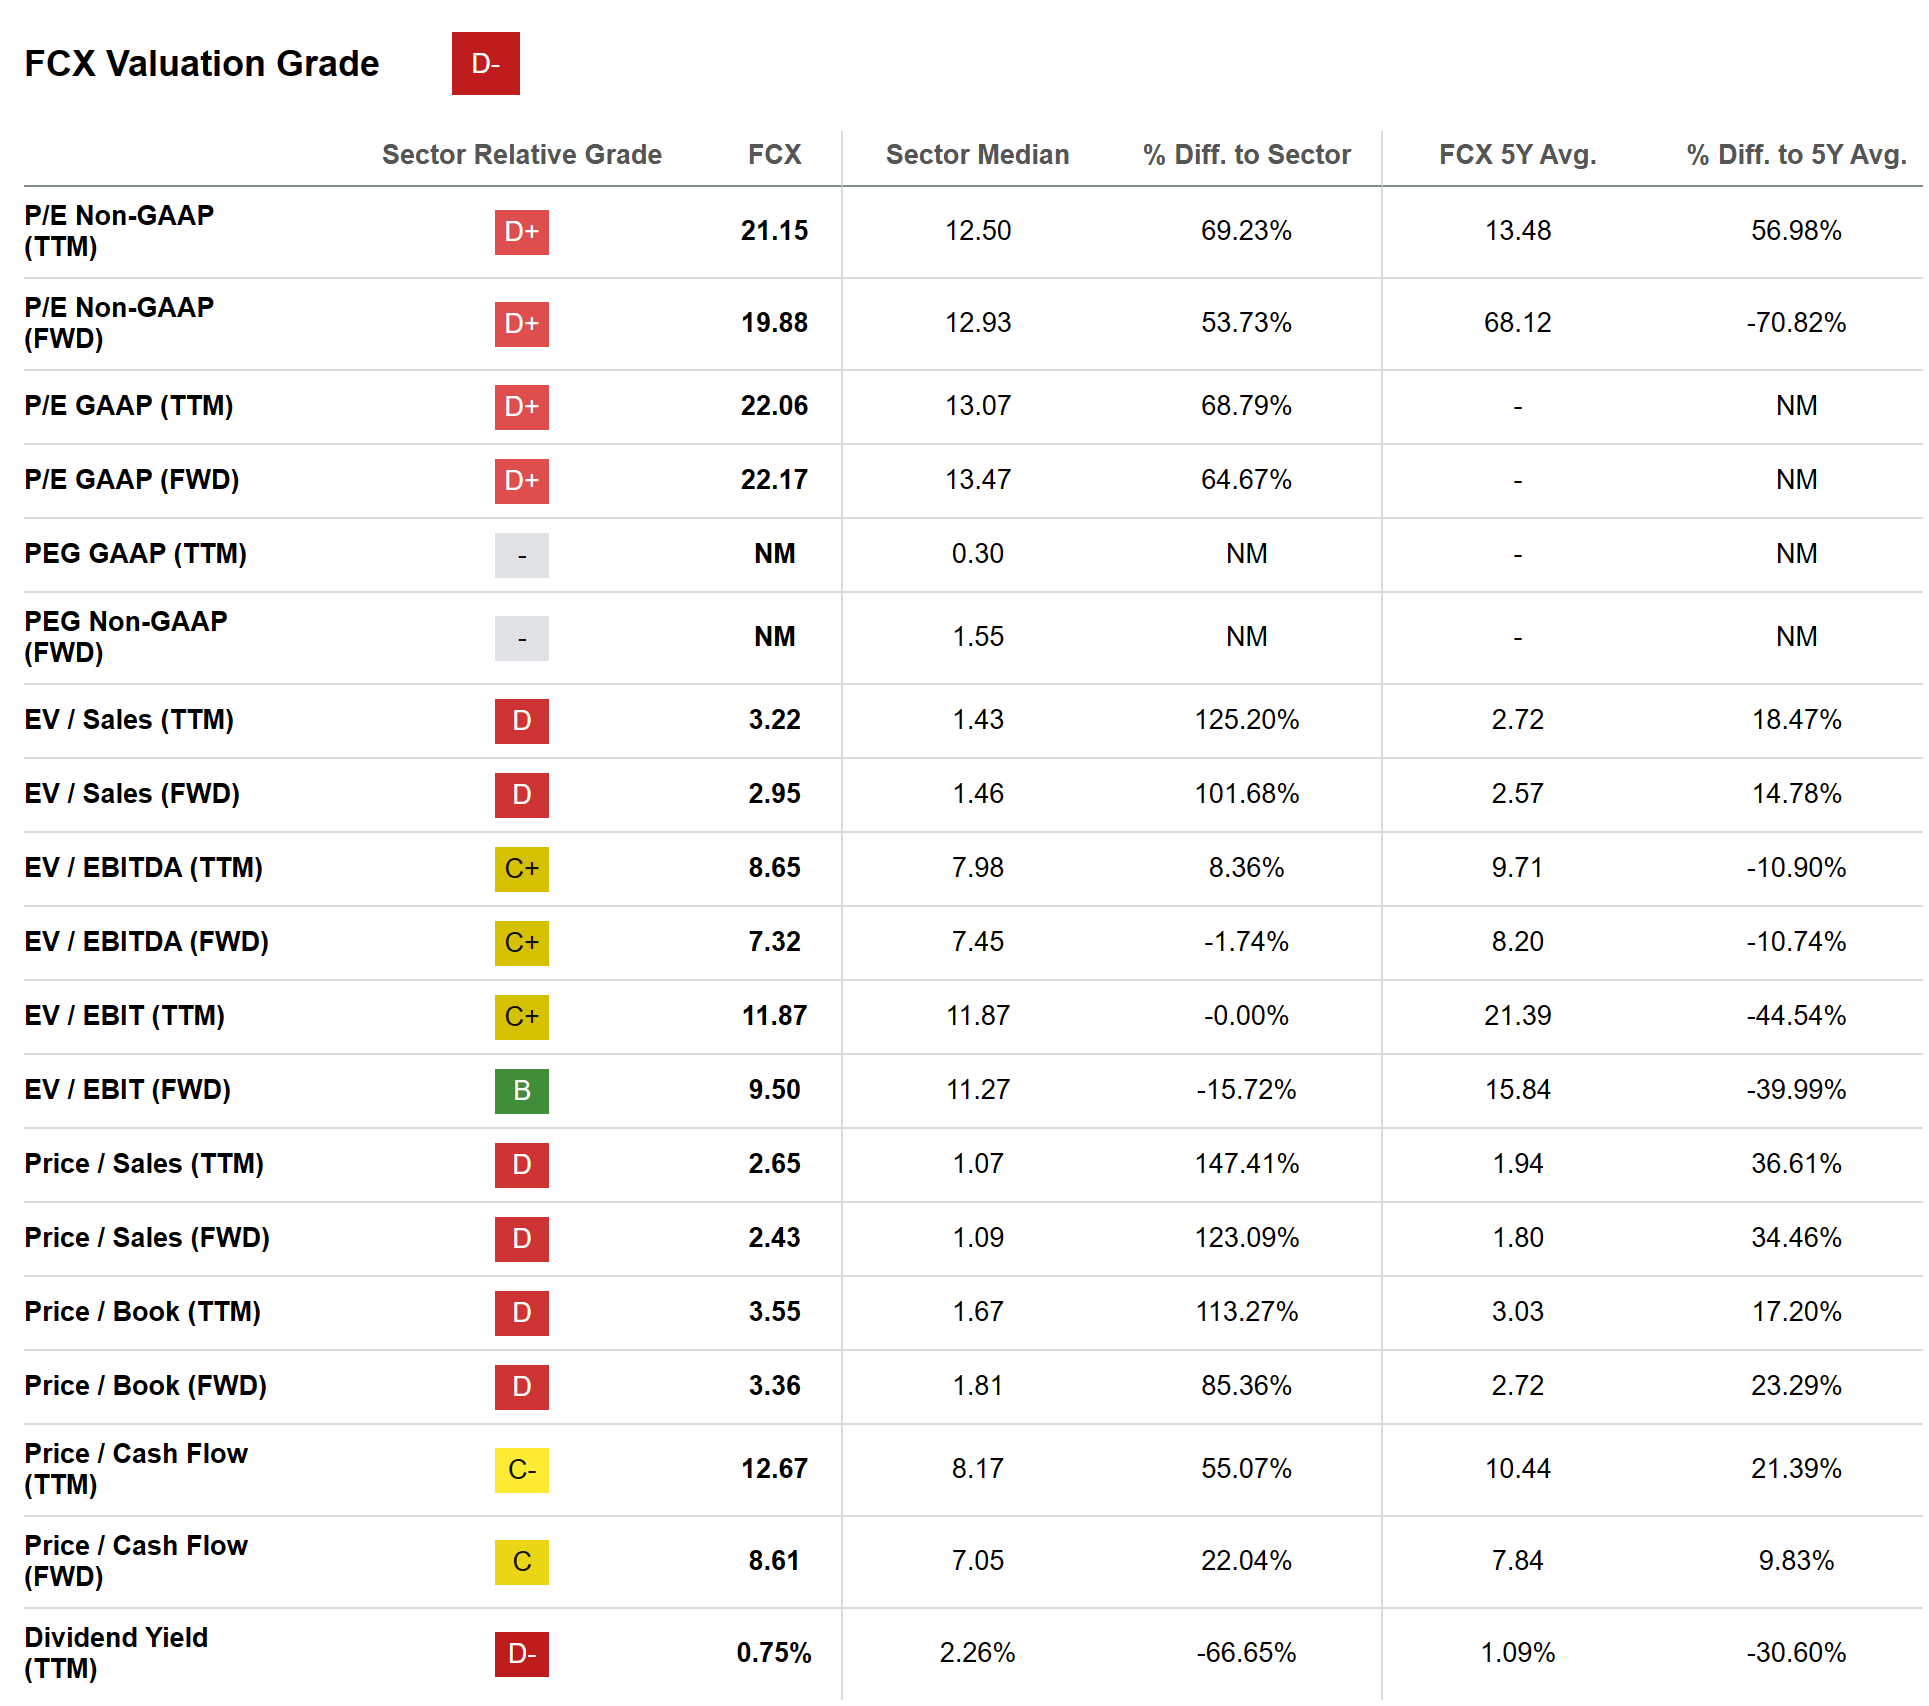Select the Price / Book (TTM) row label
The height and width of the screenshot is (1706, 1929).
pos(142,1312)
